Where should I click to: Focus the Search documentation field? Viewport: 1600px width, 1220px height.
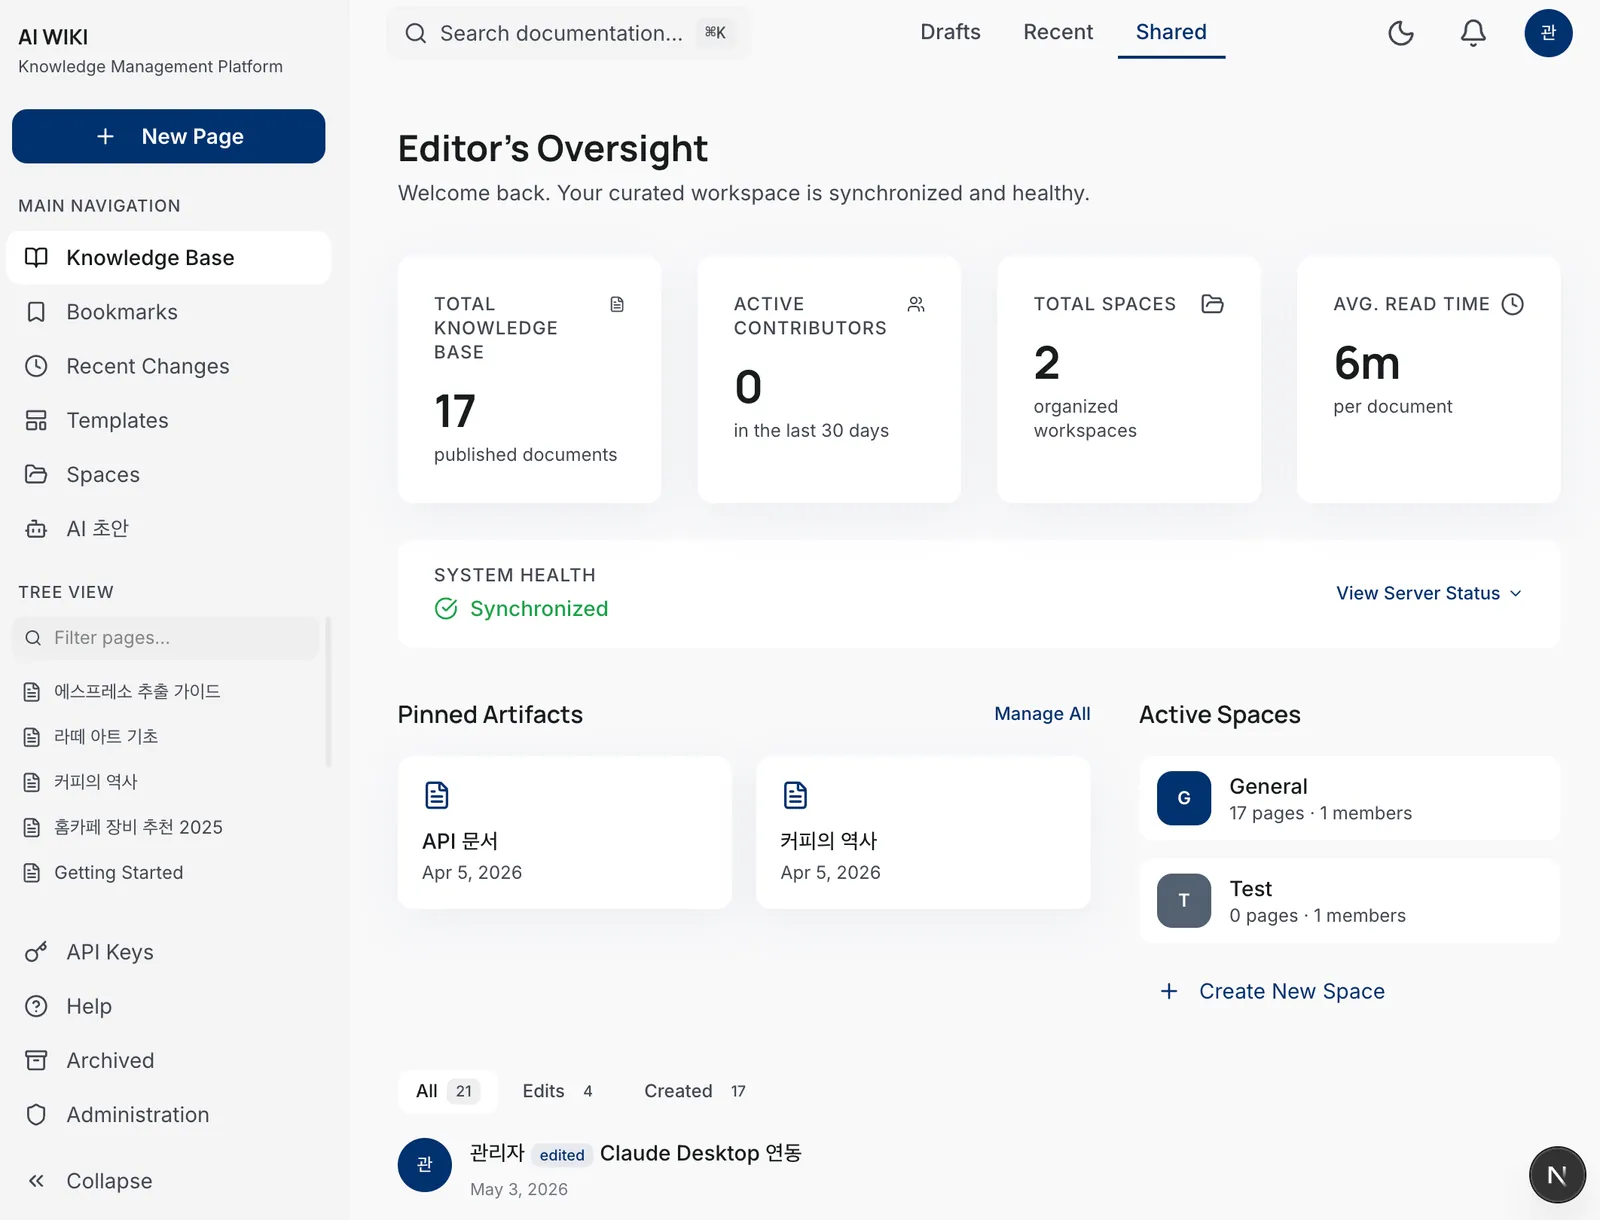(x=568, y=33)
